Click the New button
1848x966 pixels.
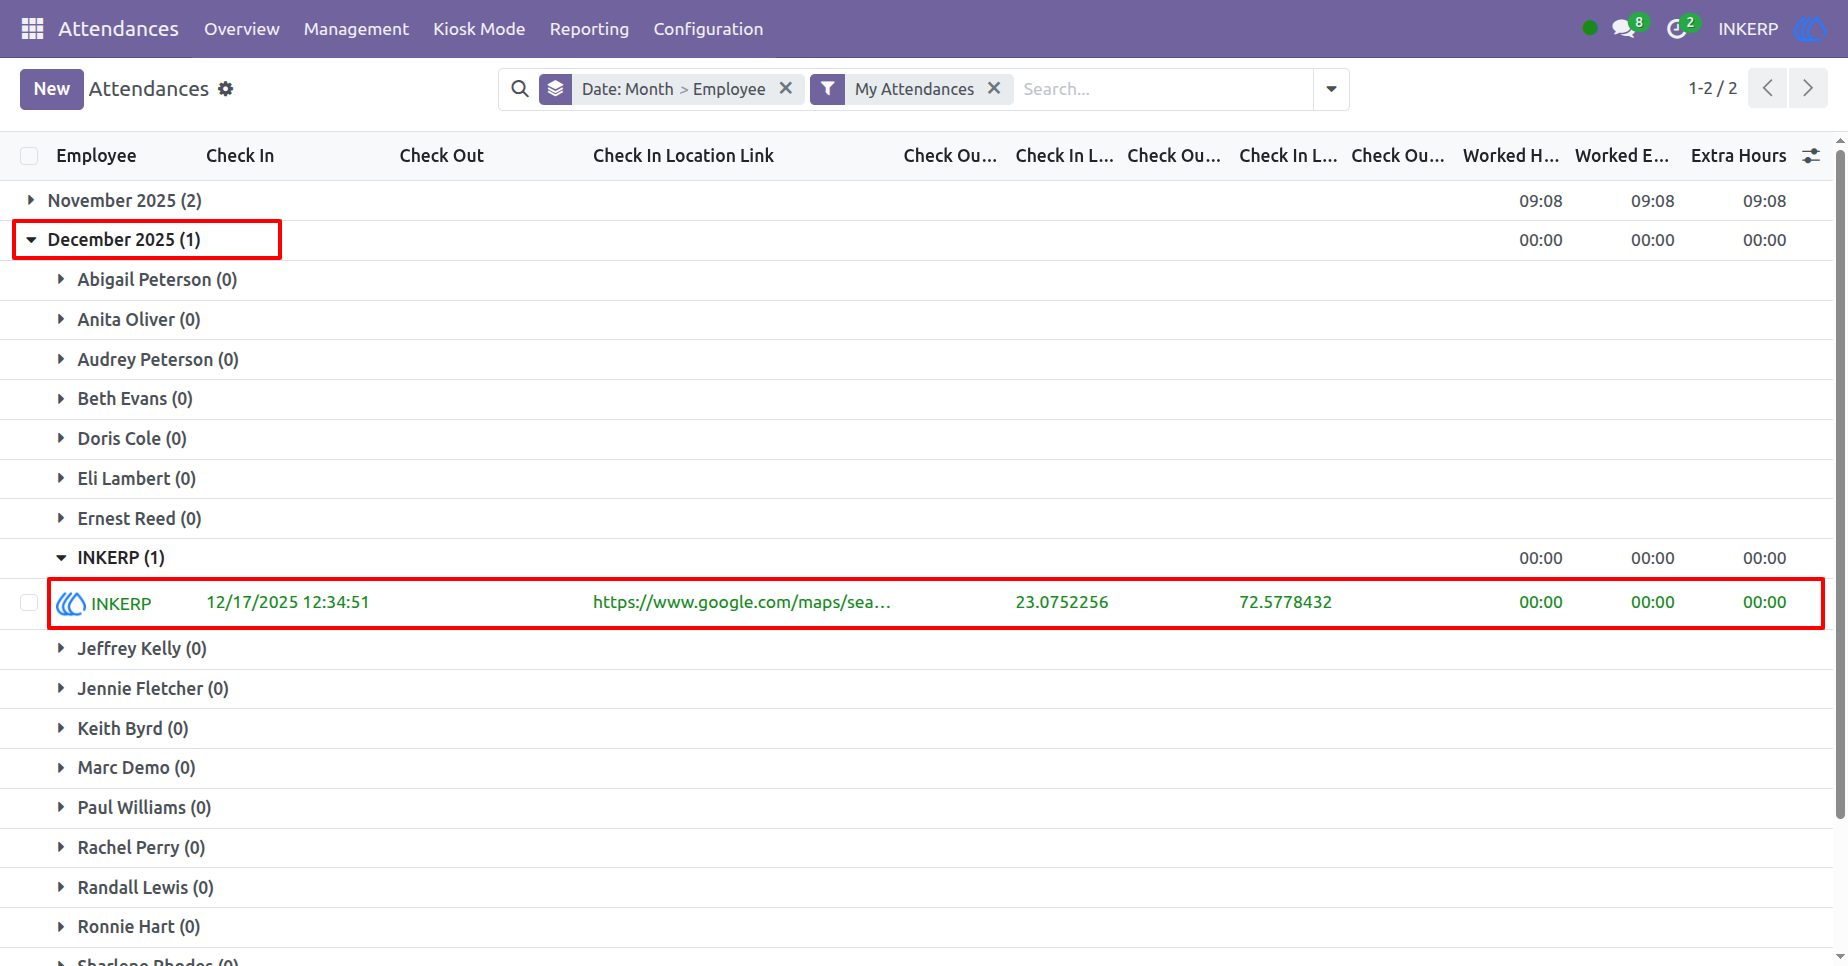click(x=52, y=89)
